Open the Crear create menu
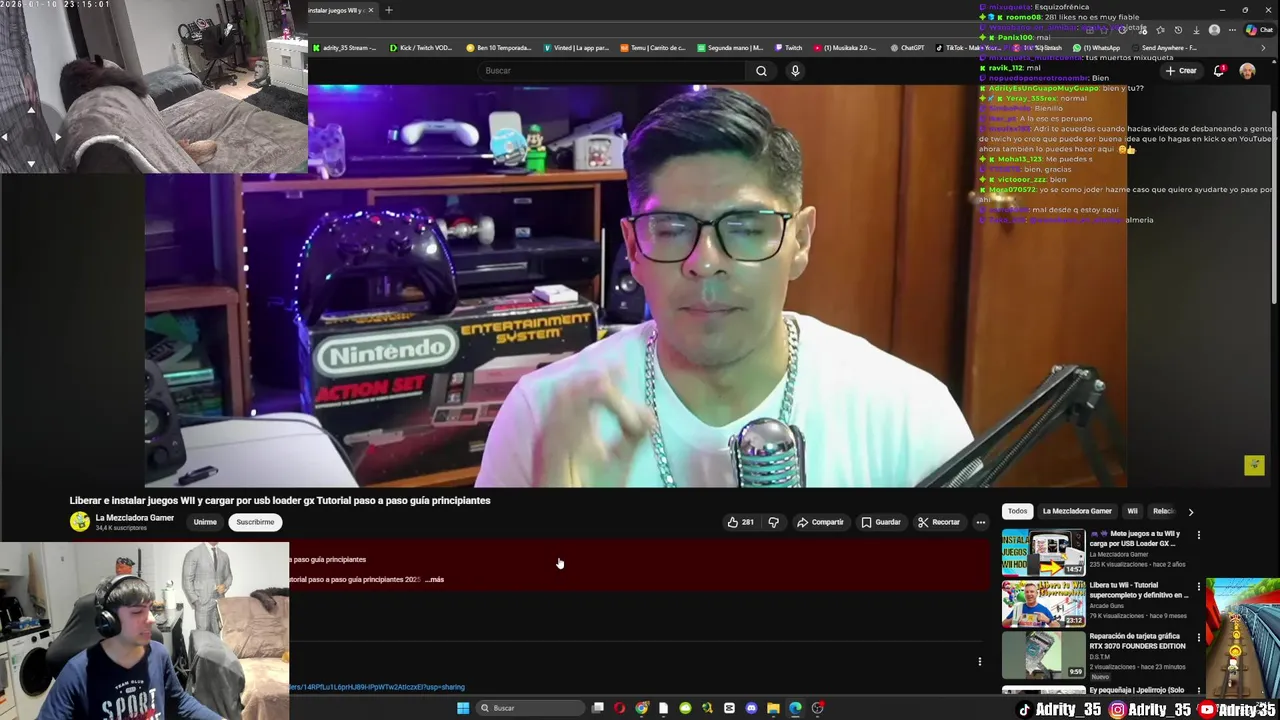Screen dimensions: 1280x720 [x=1181, y=71]
